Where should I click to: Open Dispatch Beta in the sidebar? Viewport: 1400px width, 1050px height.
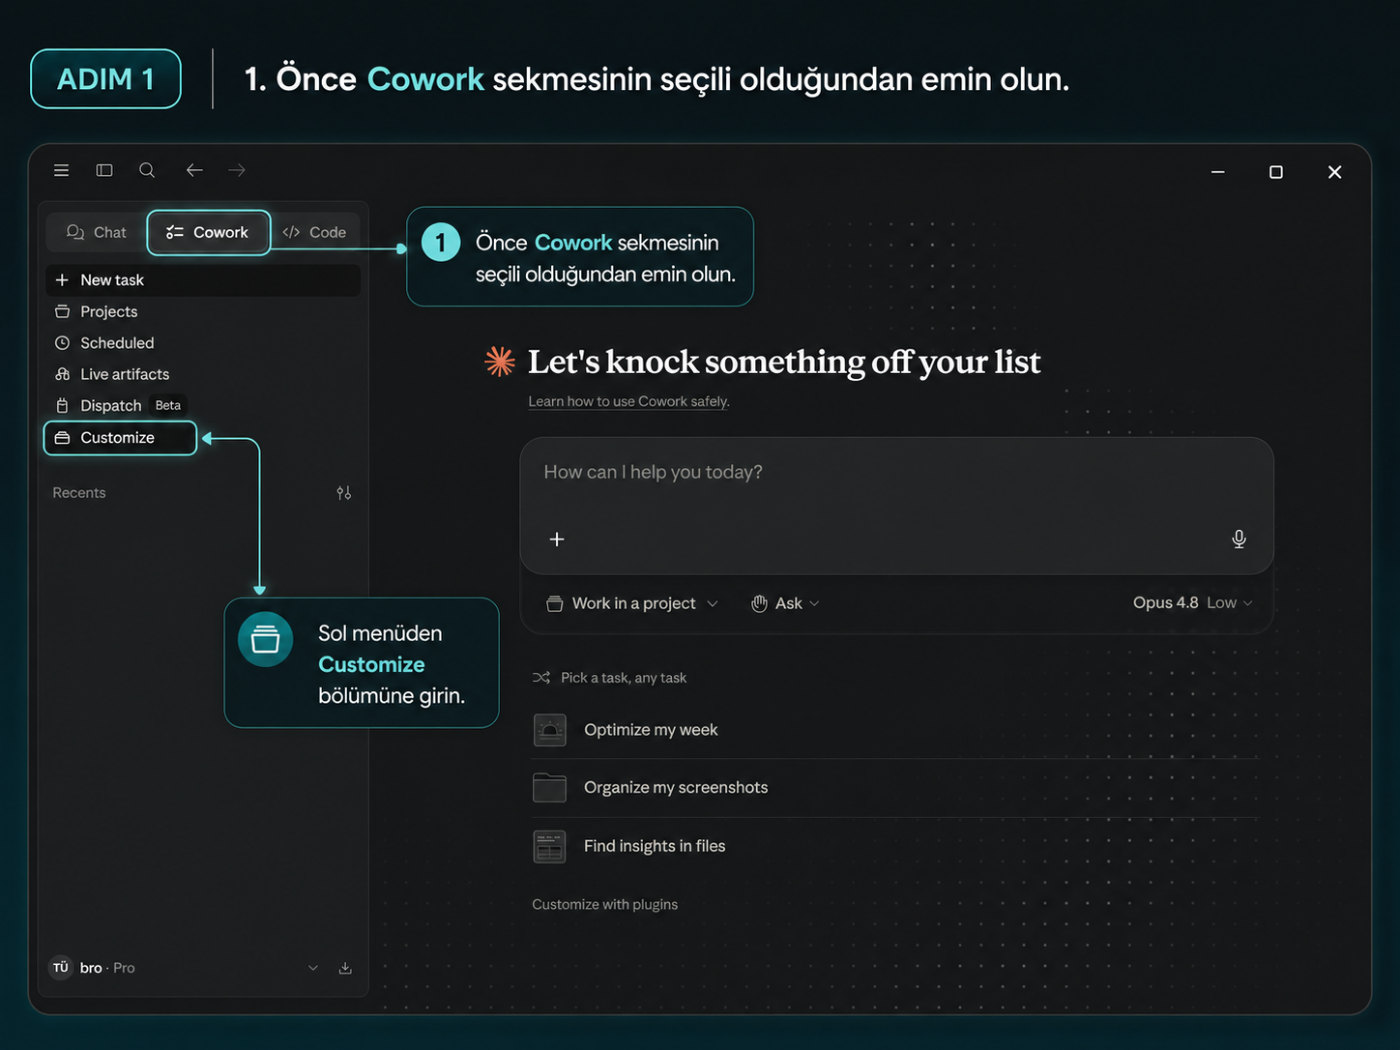coord(203,405)
